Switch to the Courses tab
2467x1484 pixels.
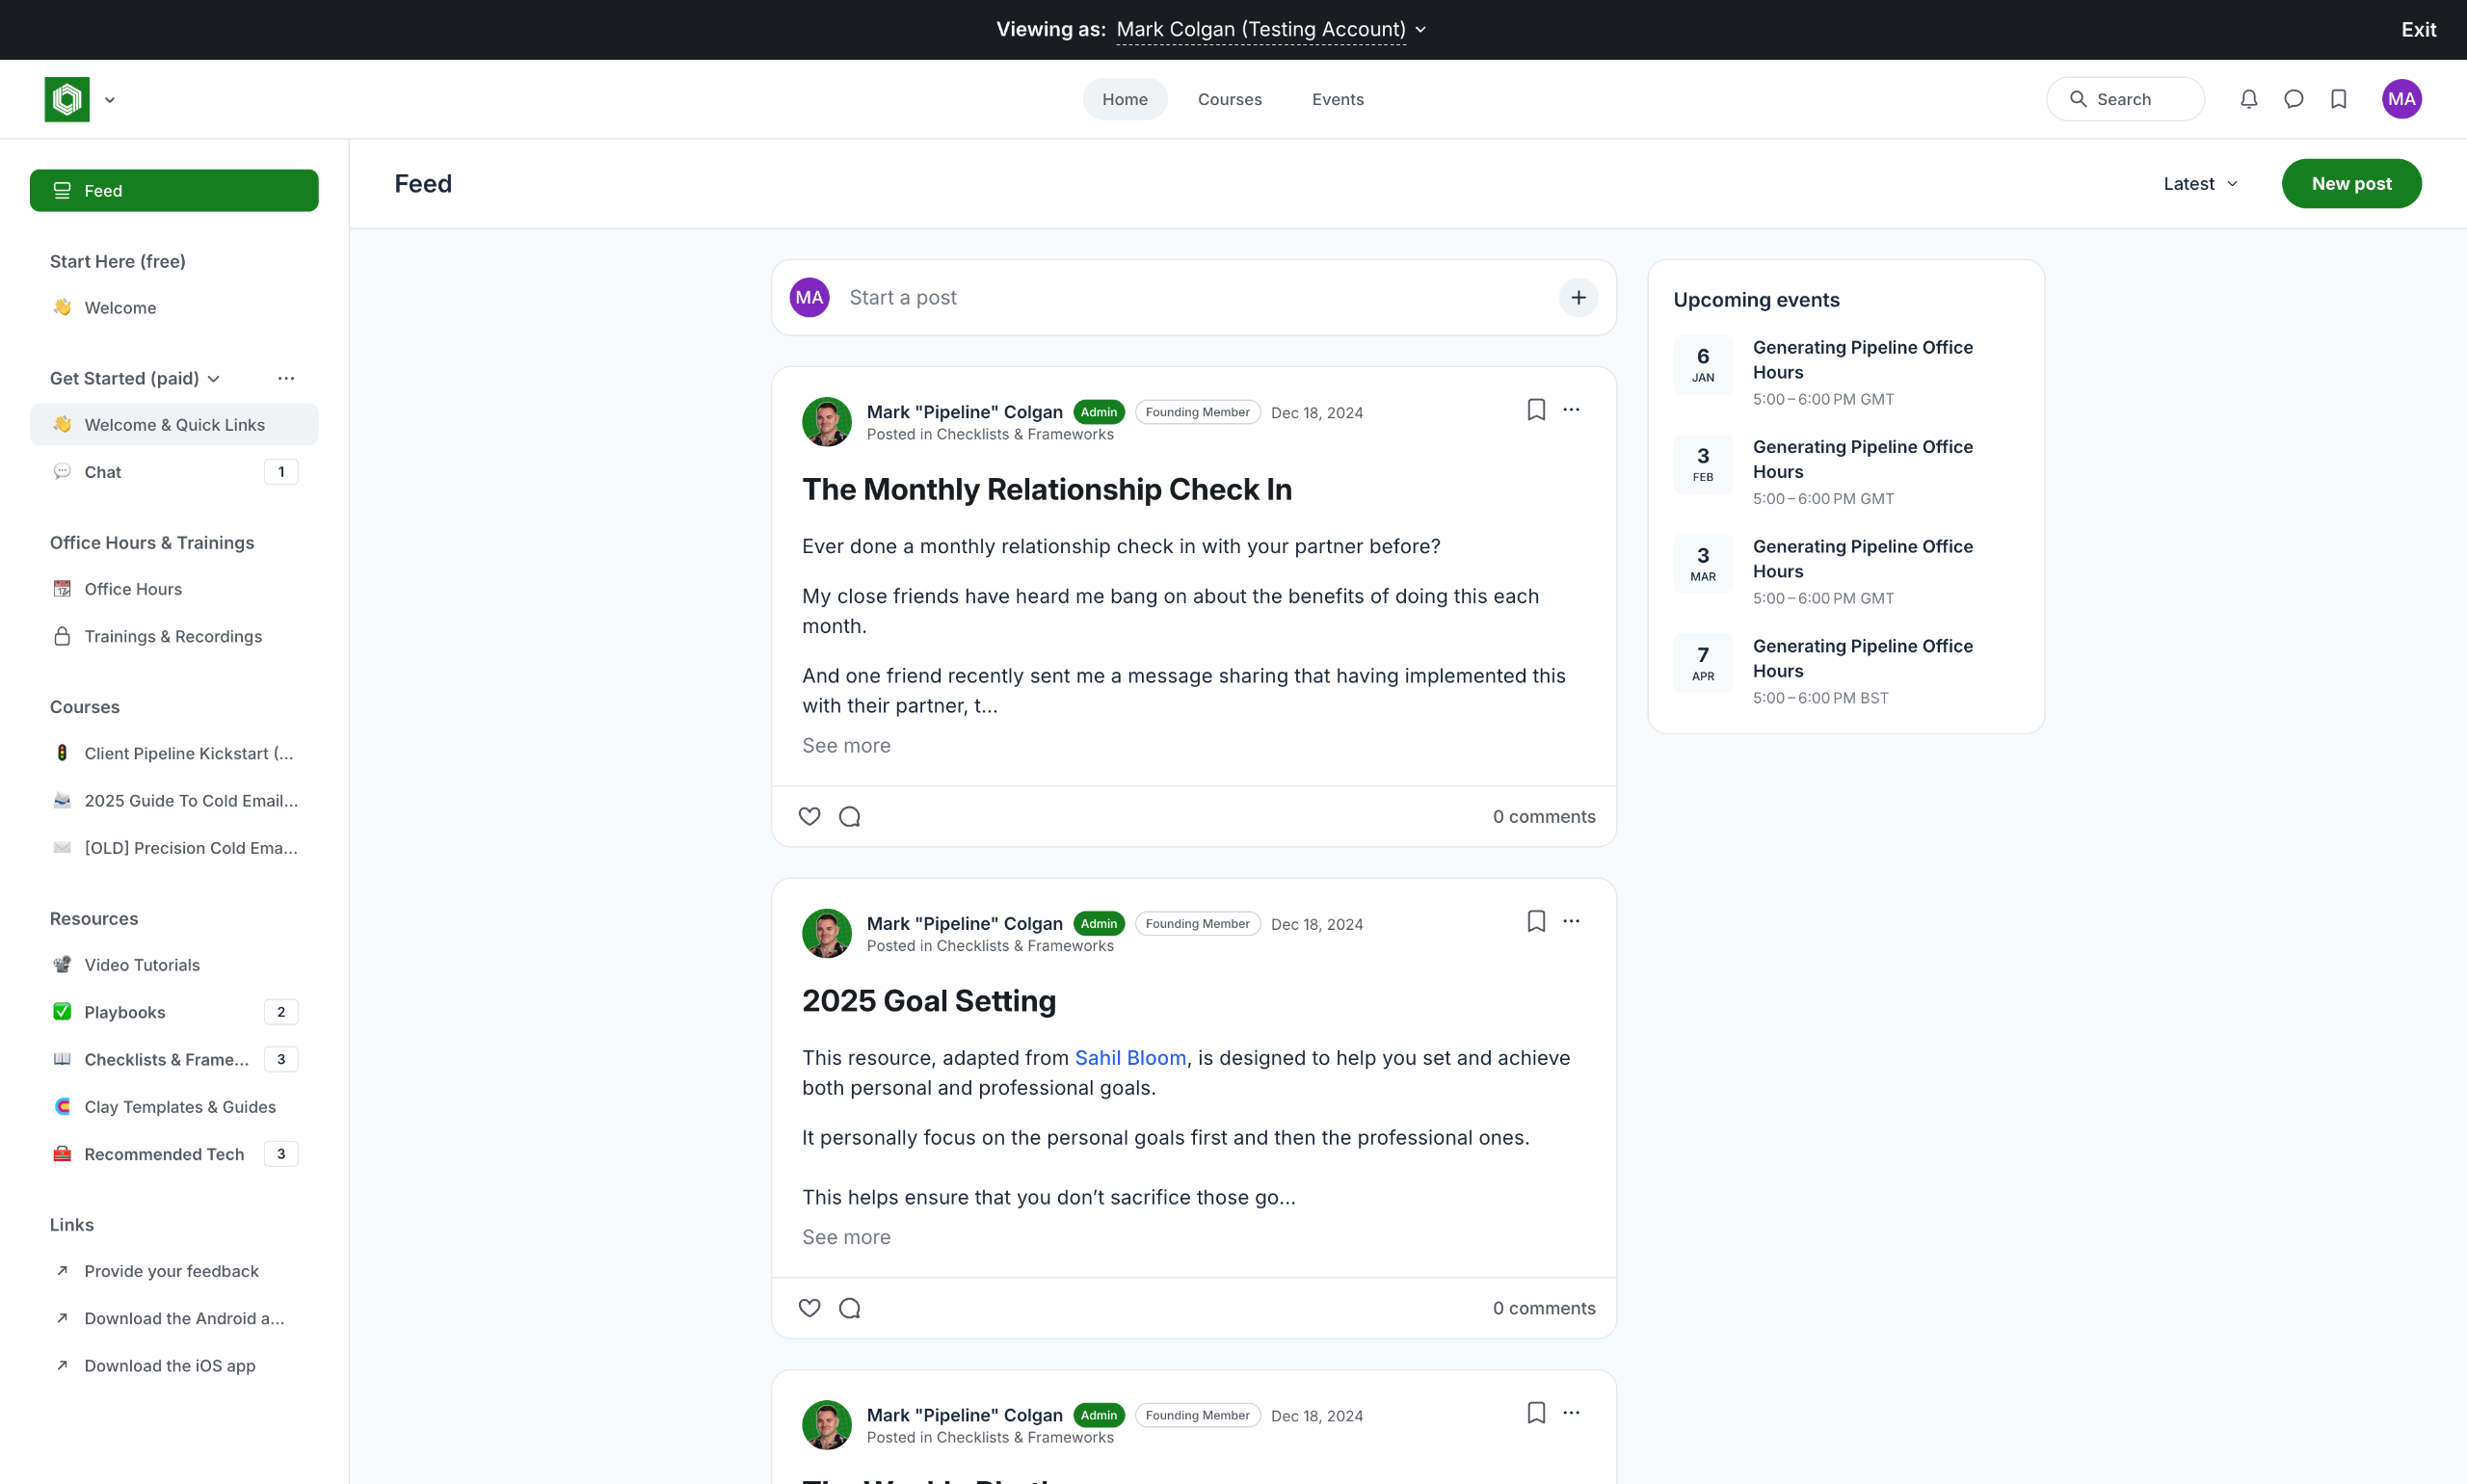pos(1229,99)
